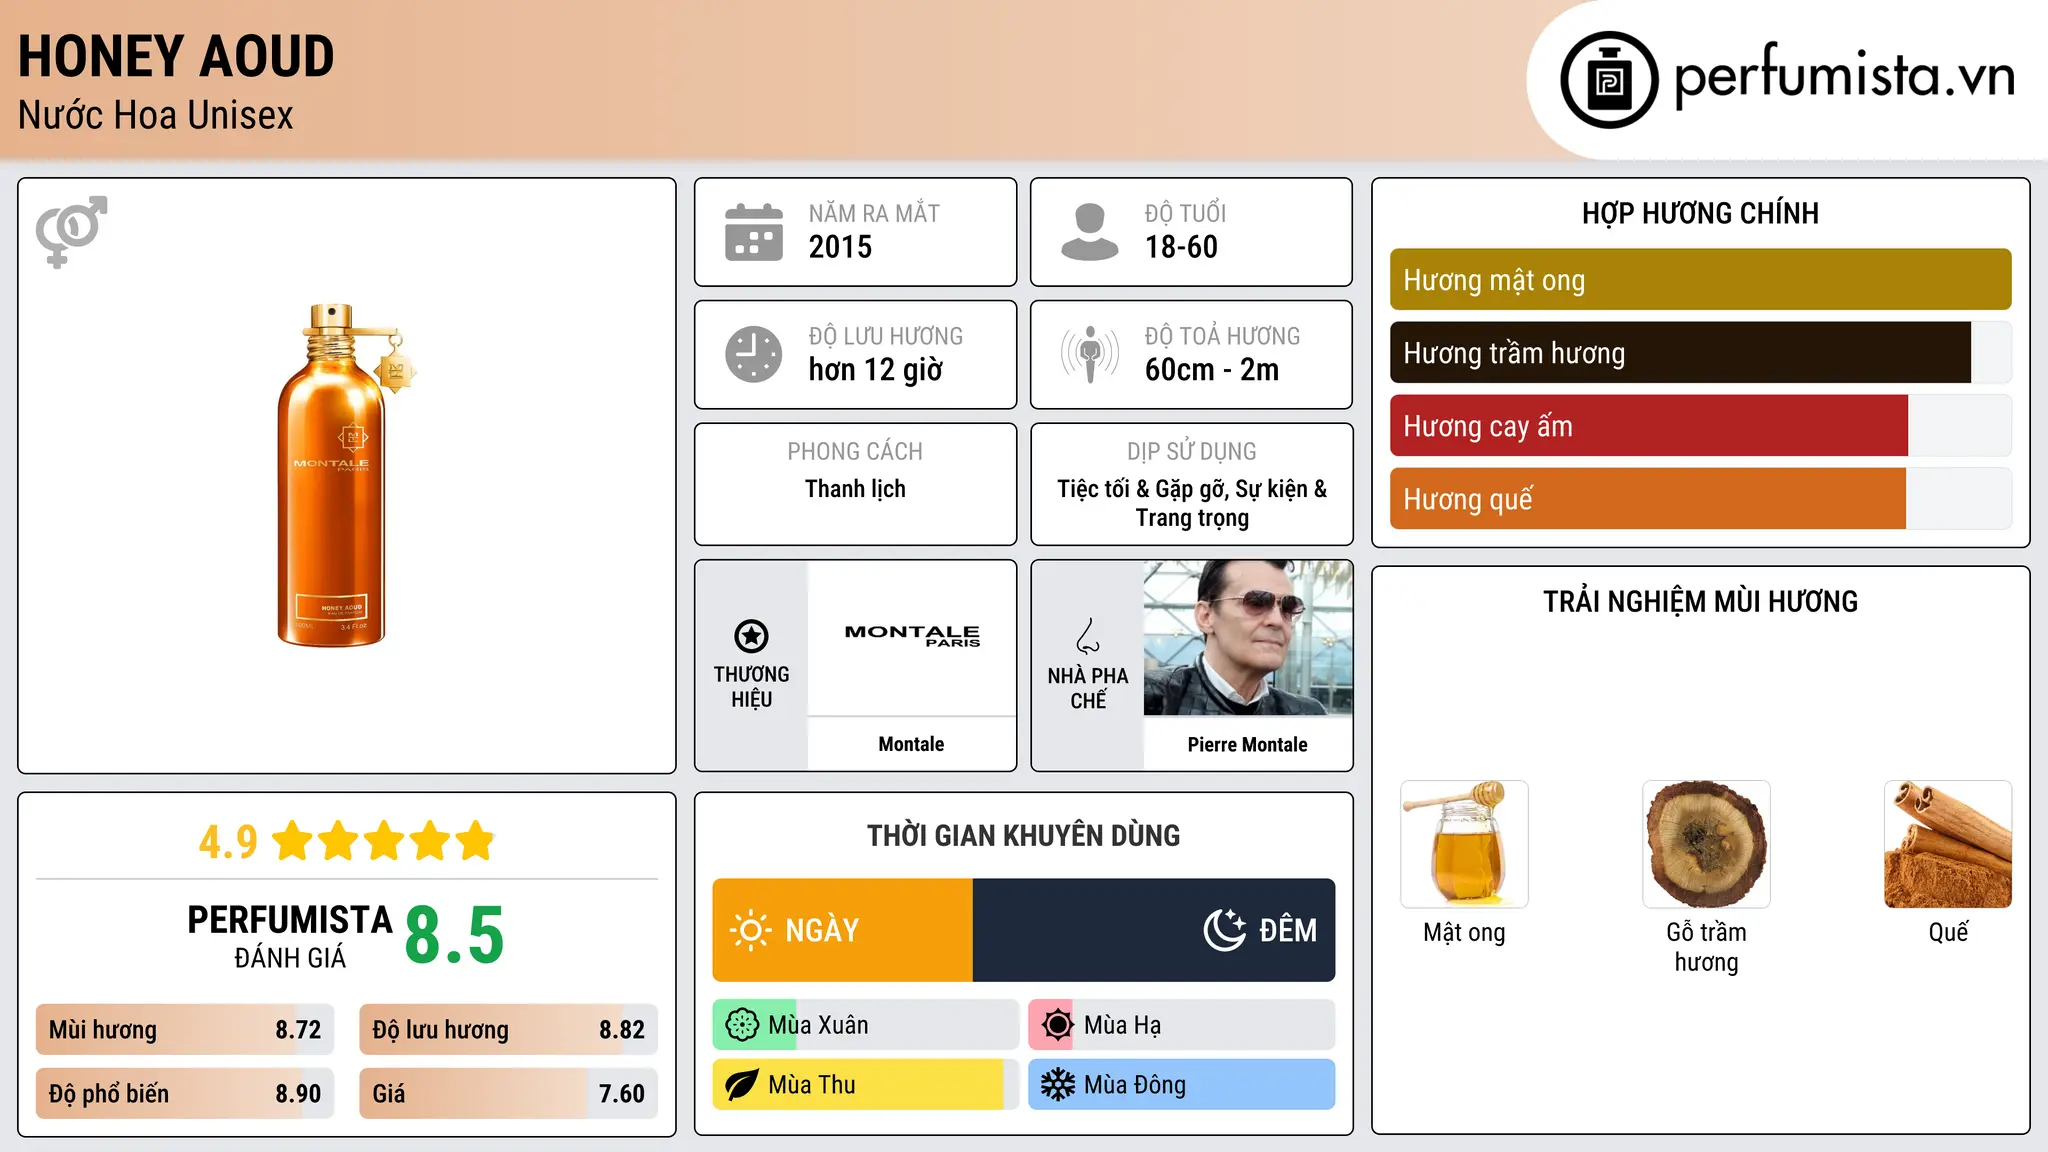Click the Độ phổ biến 8.90 score bar
This screenshot has height=1152, width=2048.
tap(185, 1094)
